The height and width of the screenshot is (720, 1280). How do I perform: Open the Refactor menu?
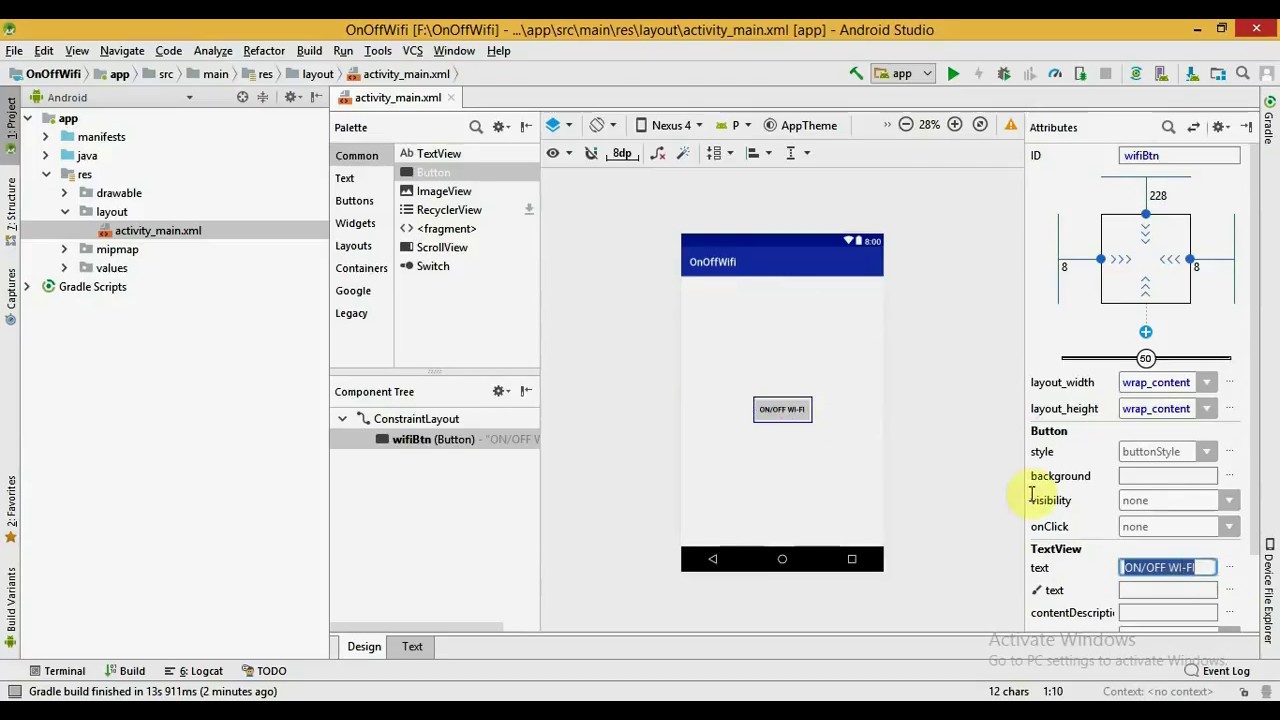264,51
